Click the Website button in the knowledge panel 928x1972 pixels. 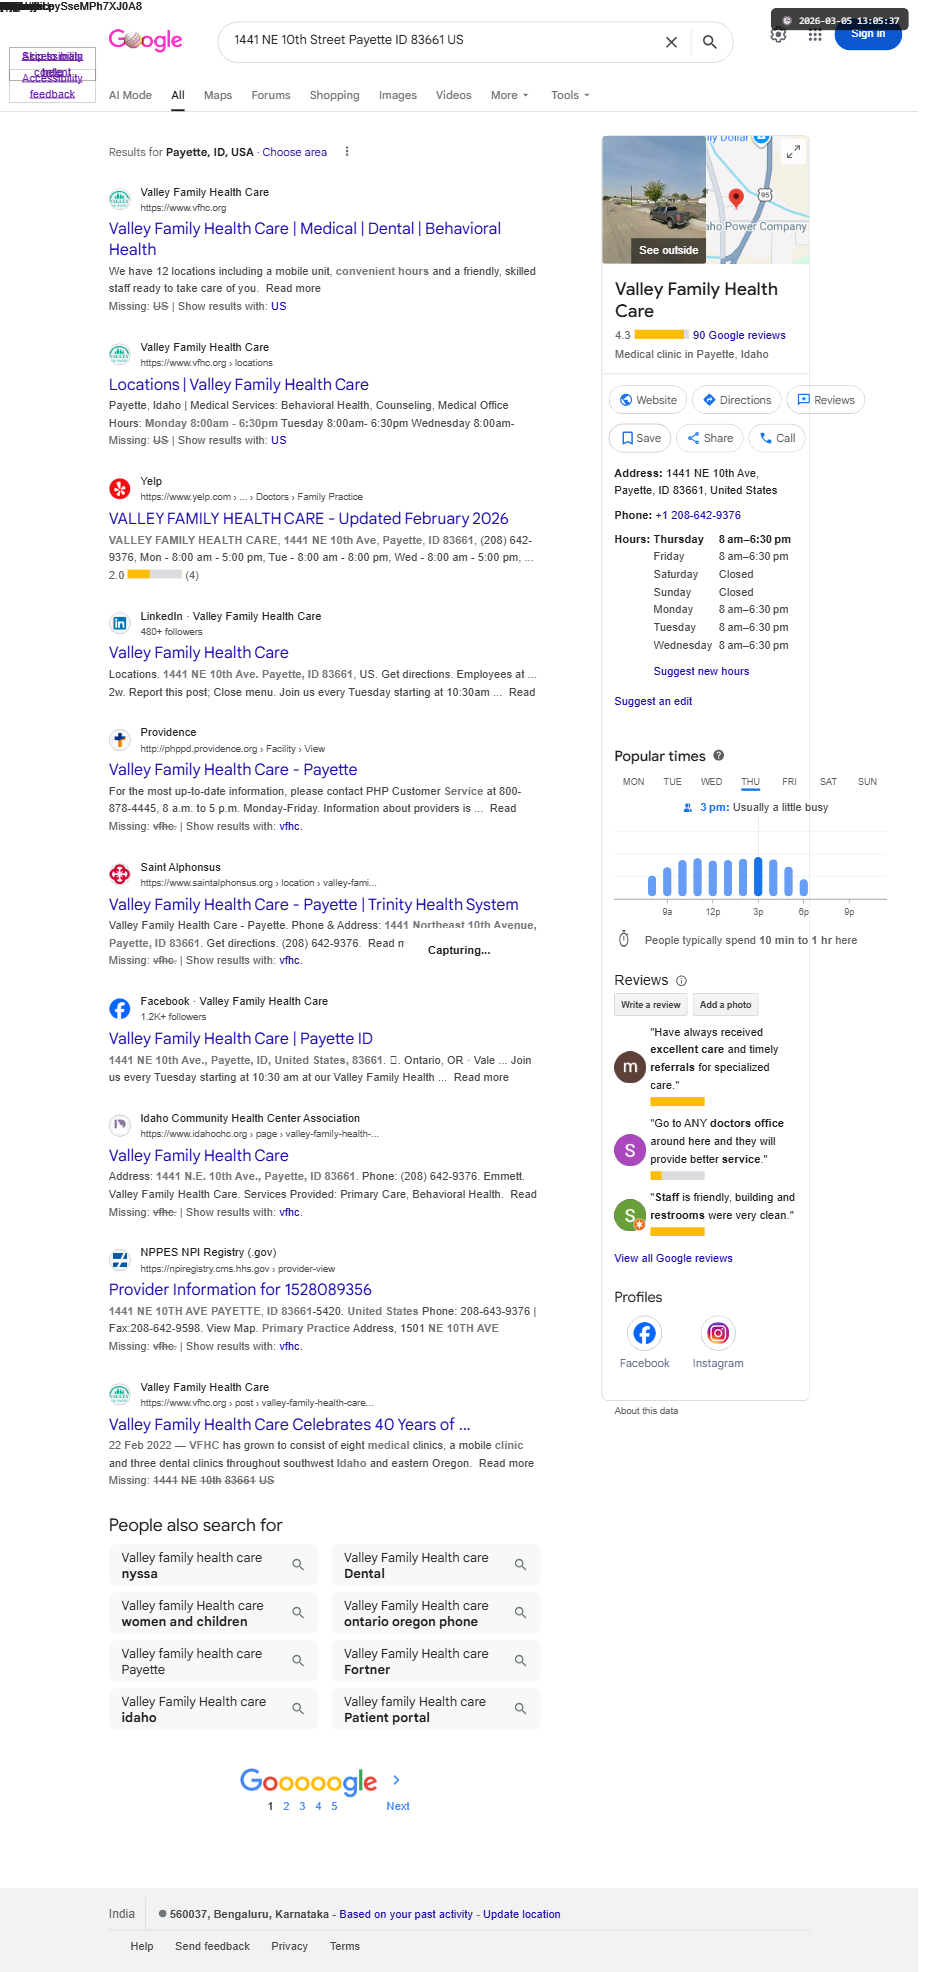(x=648, y=400)
